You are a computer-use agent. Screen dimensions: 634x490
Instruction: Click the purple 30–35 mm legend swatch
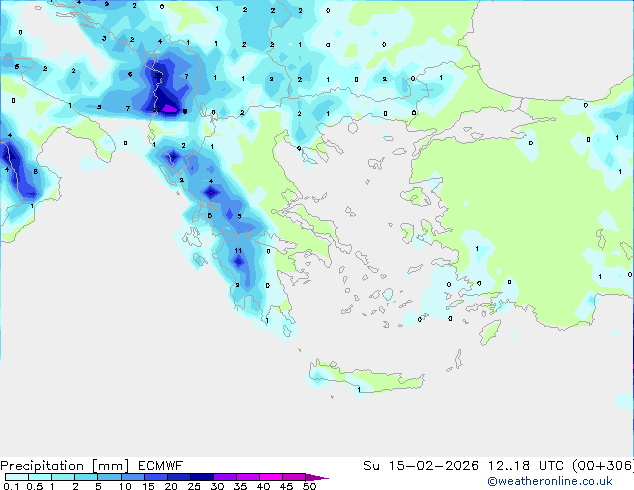pyautogui.click(x=224, y=477)
